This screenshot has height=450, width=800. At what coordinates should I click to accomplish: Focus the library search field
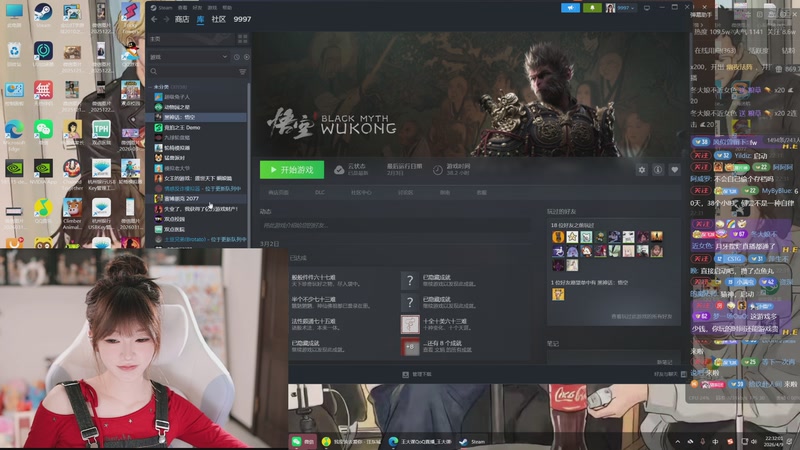pos(192,72)
